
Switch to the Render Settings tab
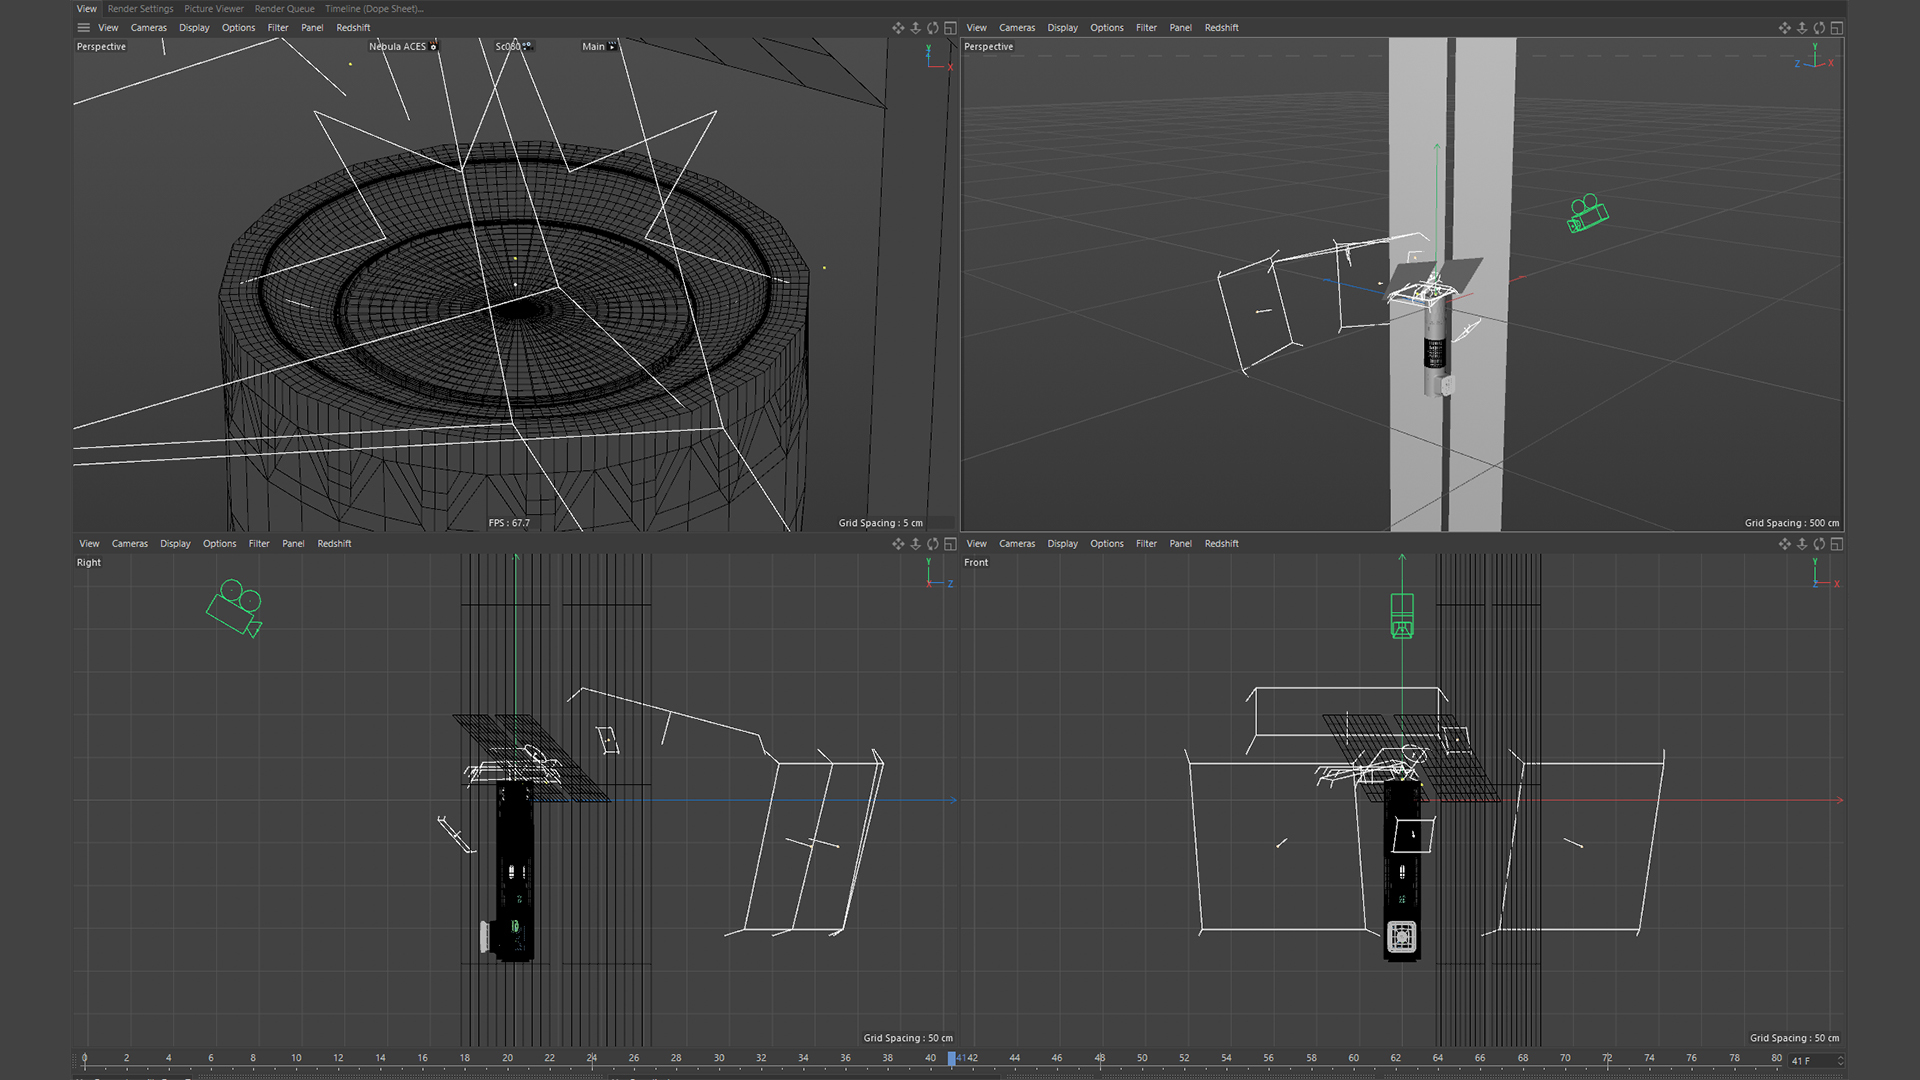[140, 9]
